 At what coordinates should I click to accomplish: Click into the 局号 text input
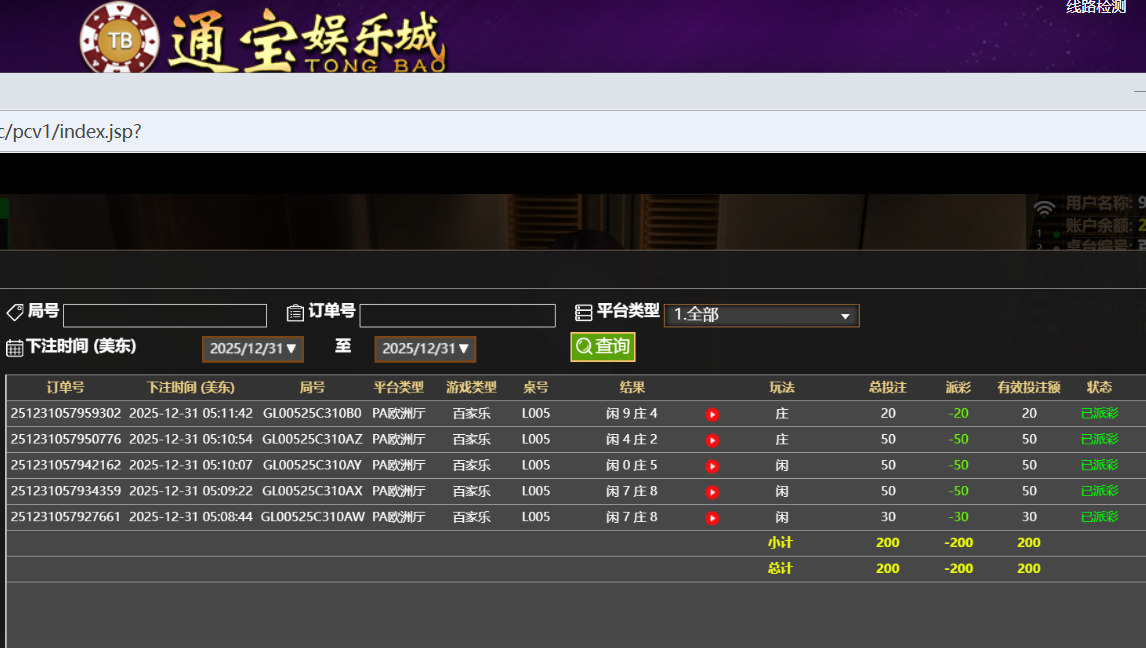tap(165, 316)
